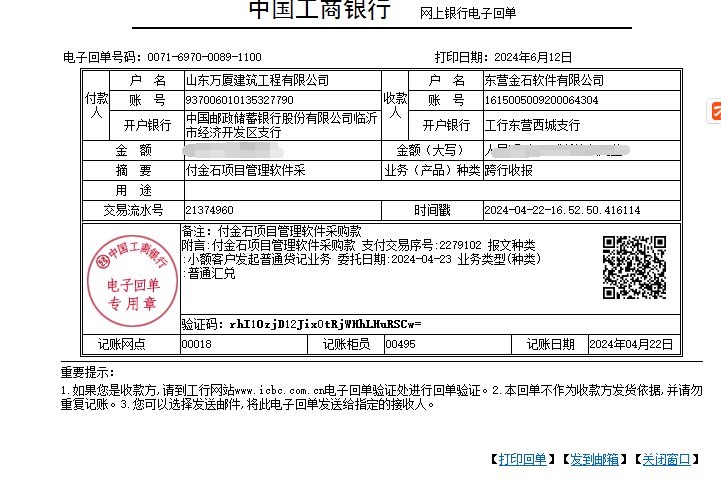Select timestamp 2024-04-22-16.52.50.416114
Image resolution: width=721 pixels, height=481 pixels.
pos(562,210)
